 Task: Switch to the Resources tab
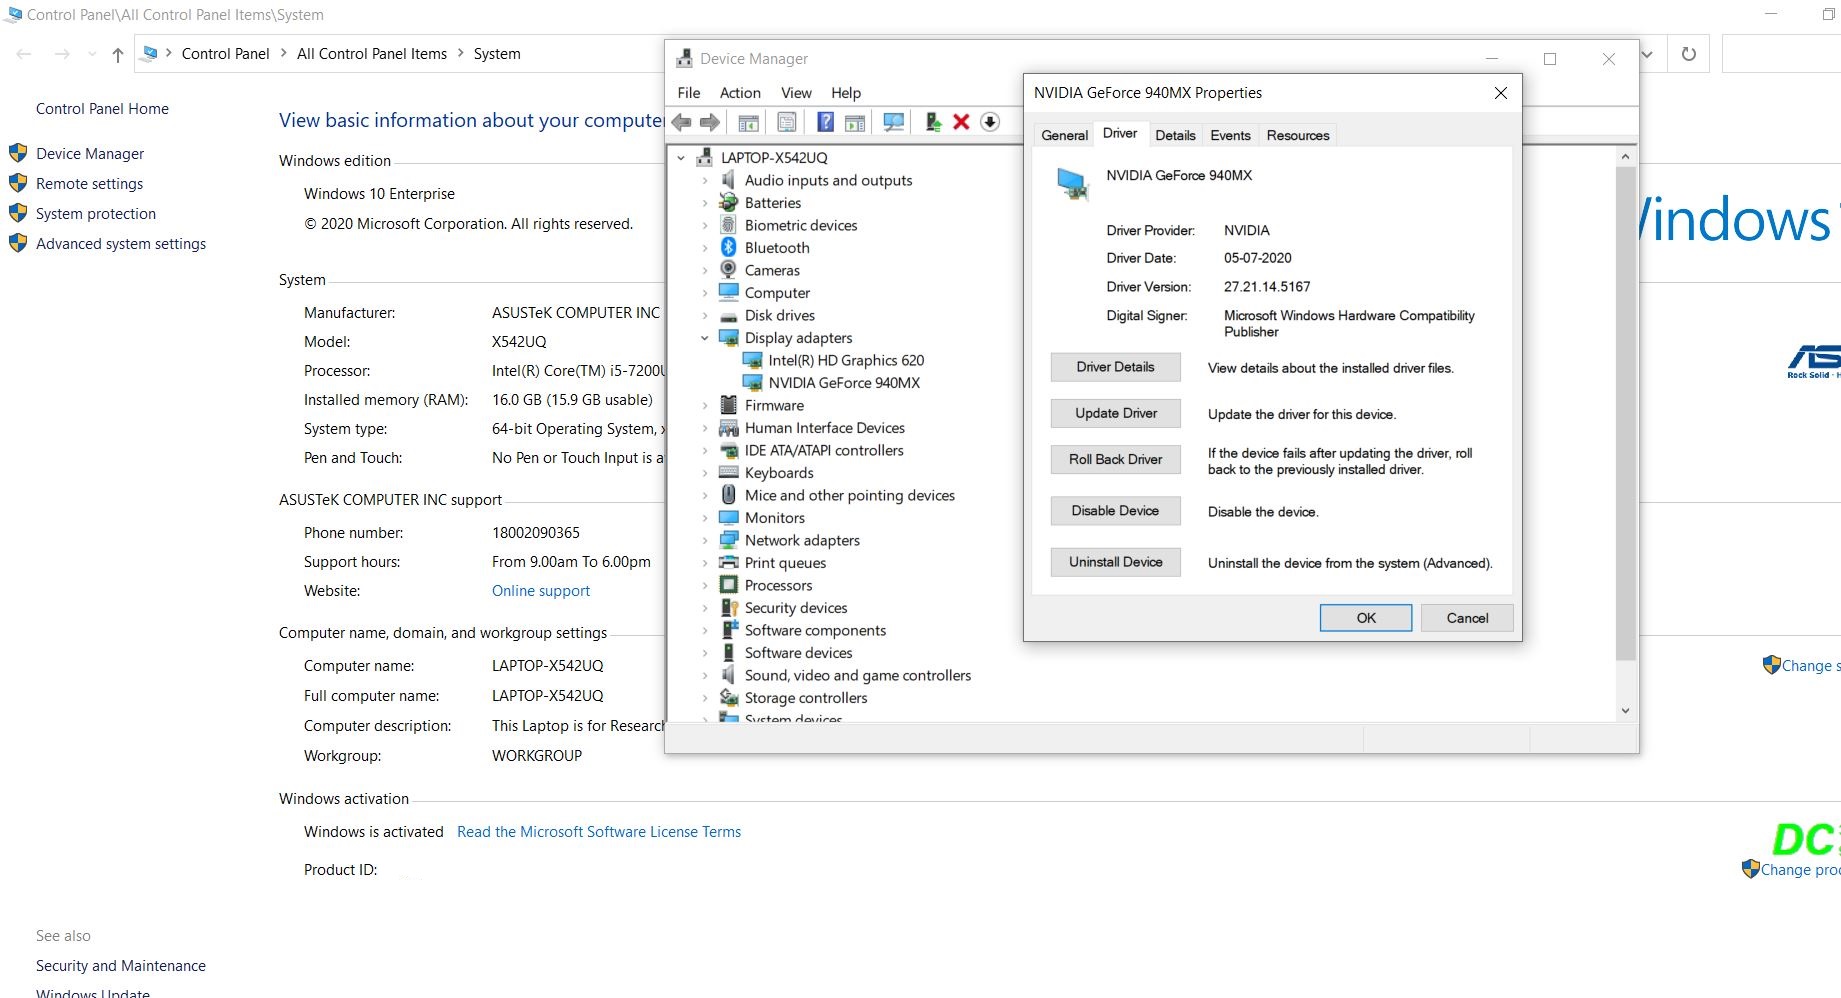(1298, 135)
